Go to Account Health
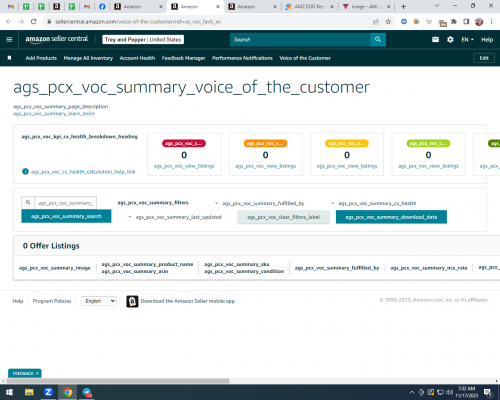500x400 pixels. pos(137,58)
